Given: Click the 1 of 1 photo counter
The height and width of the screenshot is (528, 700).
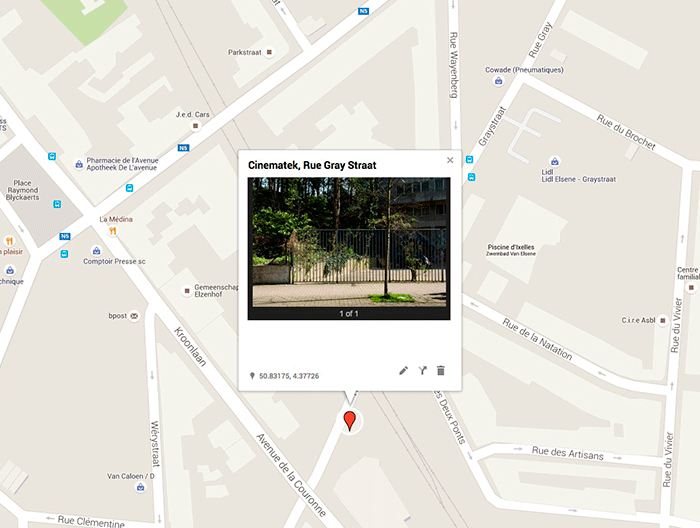Looking at the screenshot, I should 349,314.
